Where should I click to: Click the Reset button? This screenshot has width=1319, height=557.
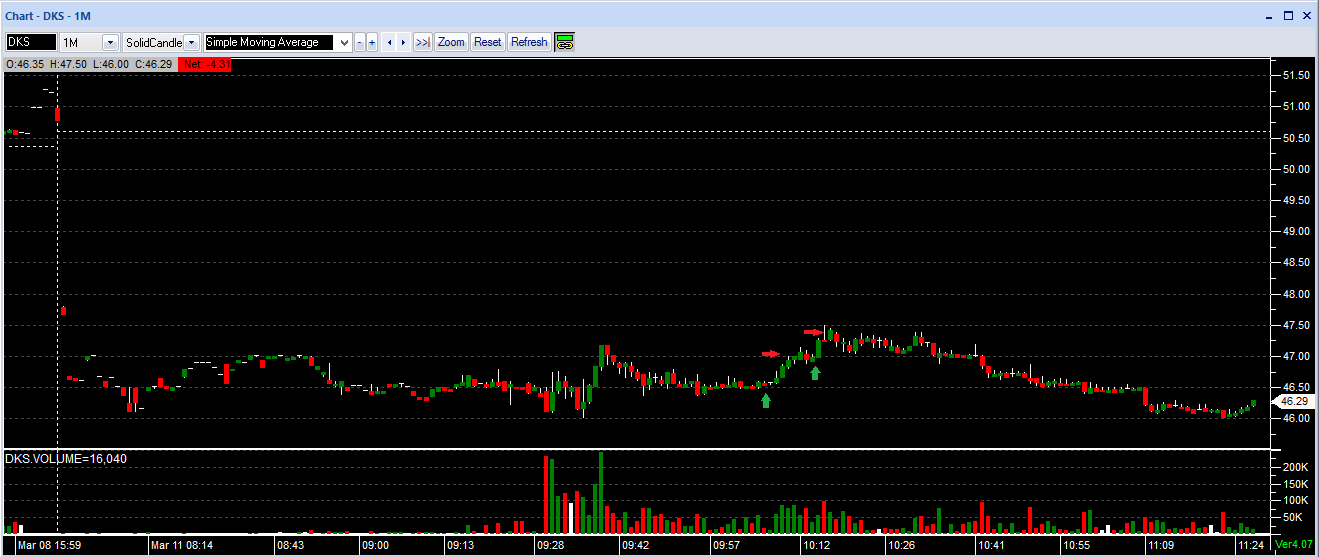click(487, 42)
